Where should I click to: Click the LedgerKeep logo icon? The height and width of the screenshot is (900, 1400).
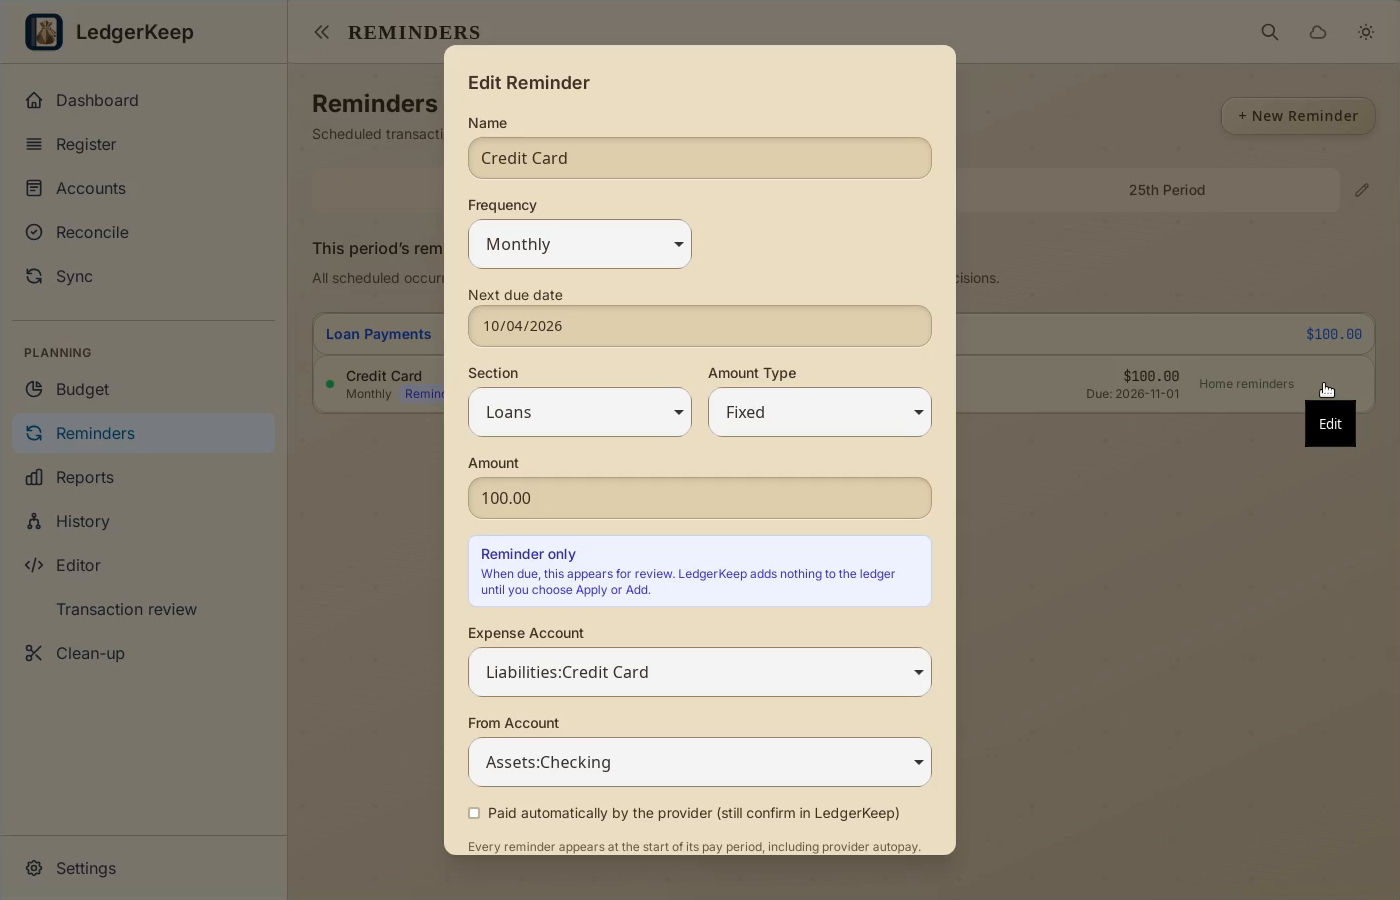tap(44, 32)
